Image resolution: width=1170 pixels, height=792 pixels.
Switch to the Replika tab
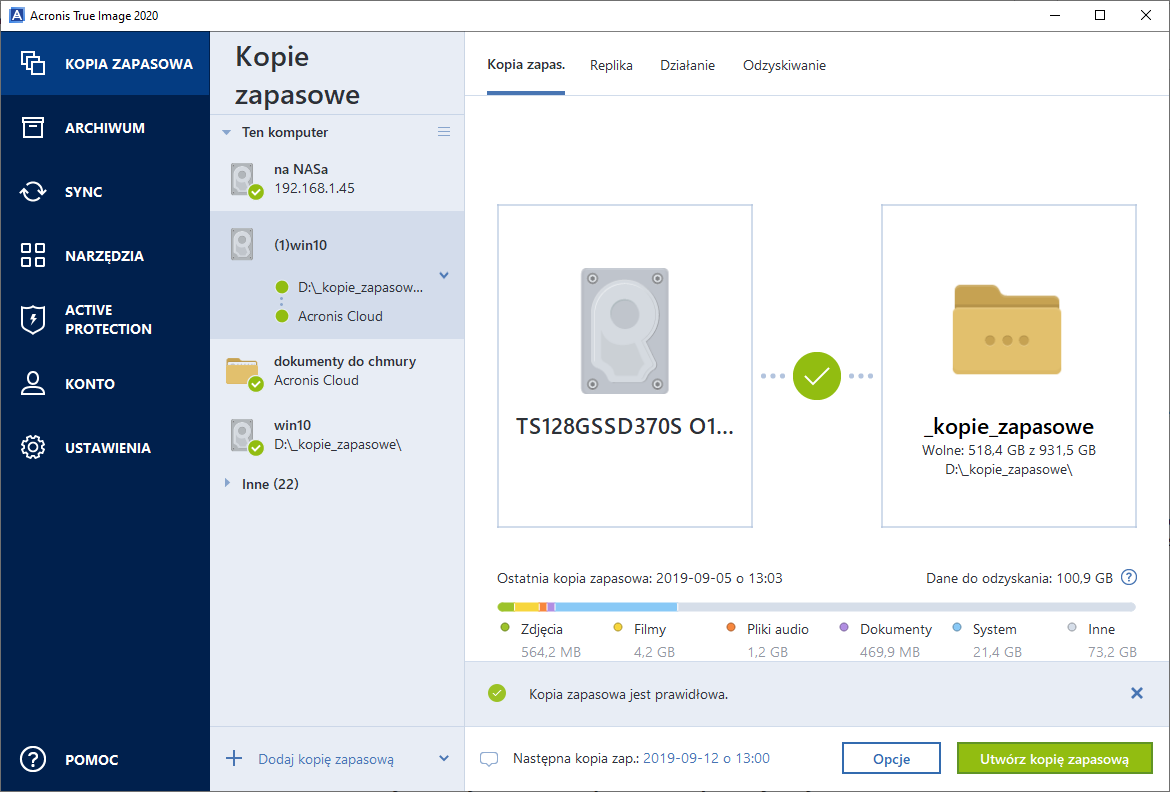tap(611, 66)
